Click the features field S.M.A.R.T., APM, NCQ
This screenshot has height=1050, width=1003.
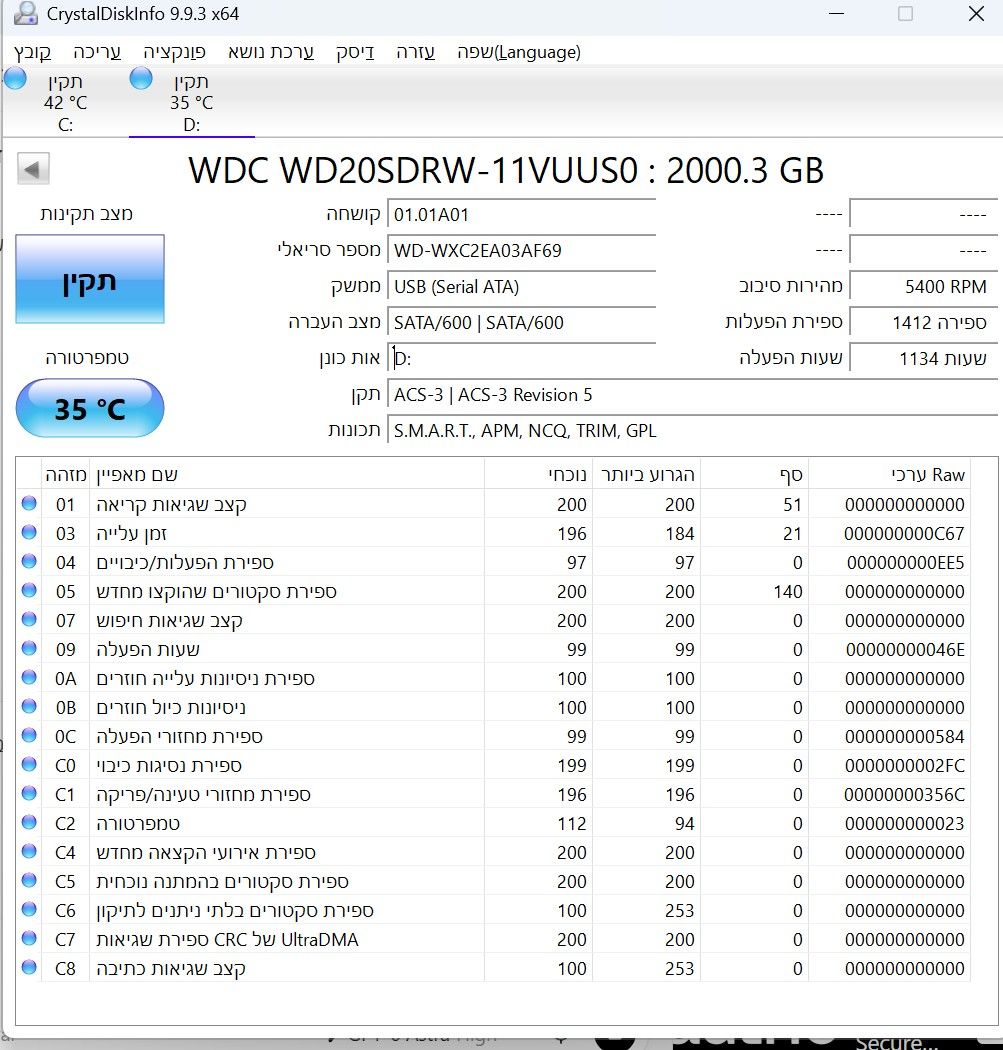(692, 431)
